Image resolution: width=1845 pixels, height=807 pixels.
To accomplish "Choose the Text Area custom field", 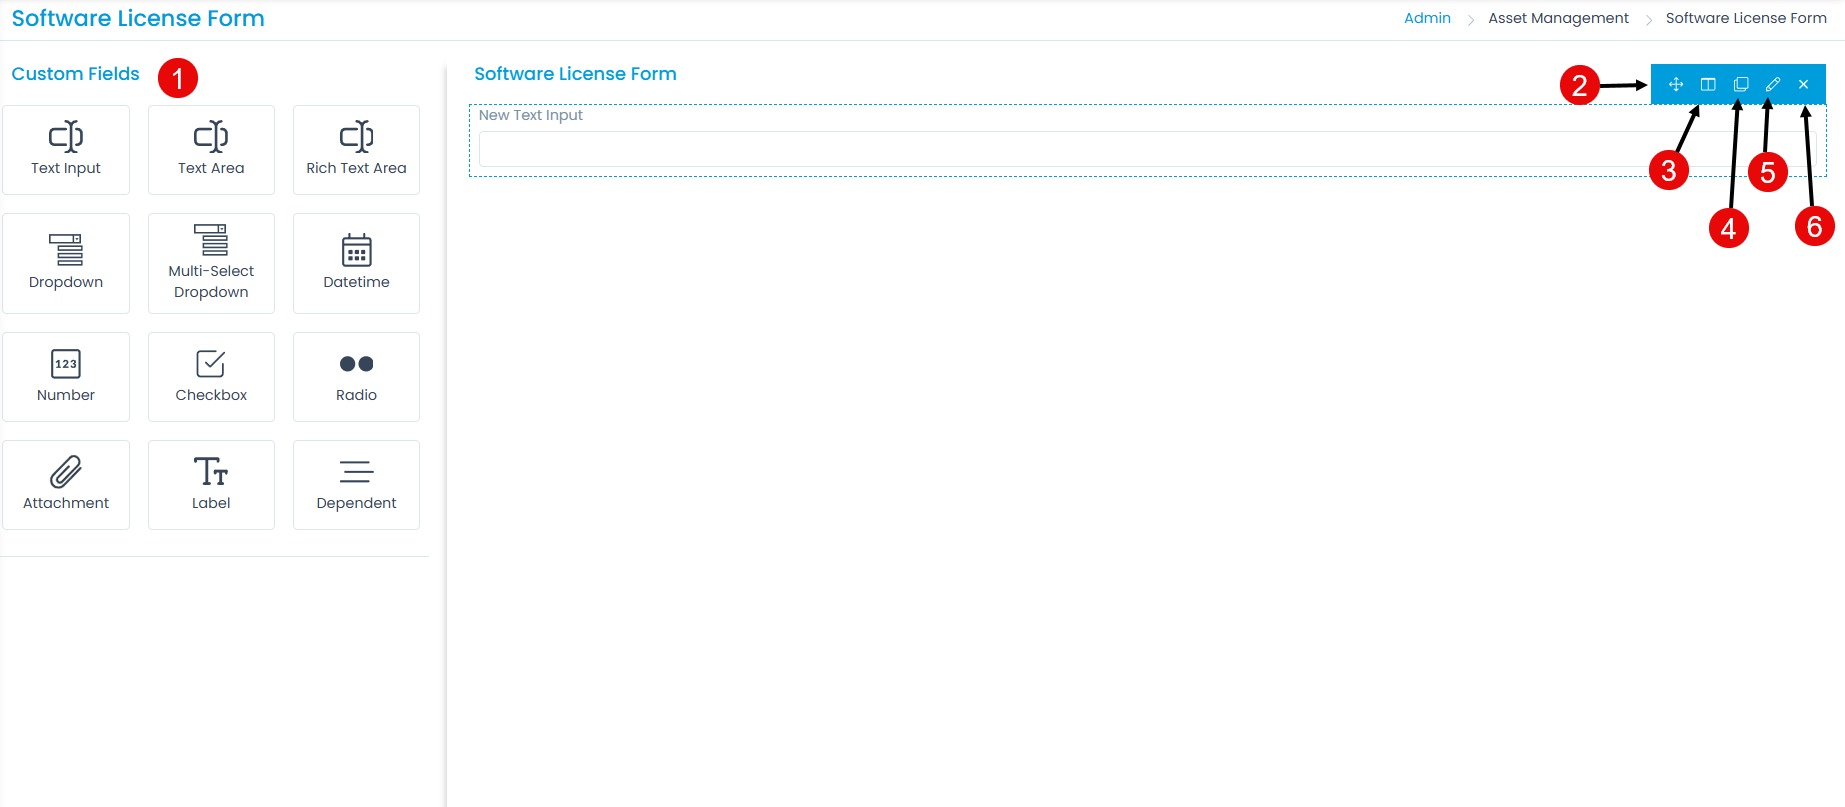I will tap(211, 150).
